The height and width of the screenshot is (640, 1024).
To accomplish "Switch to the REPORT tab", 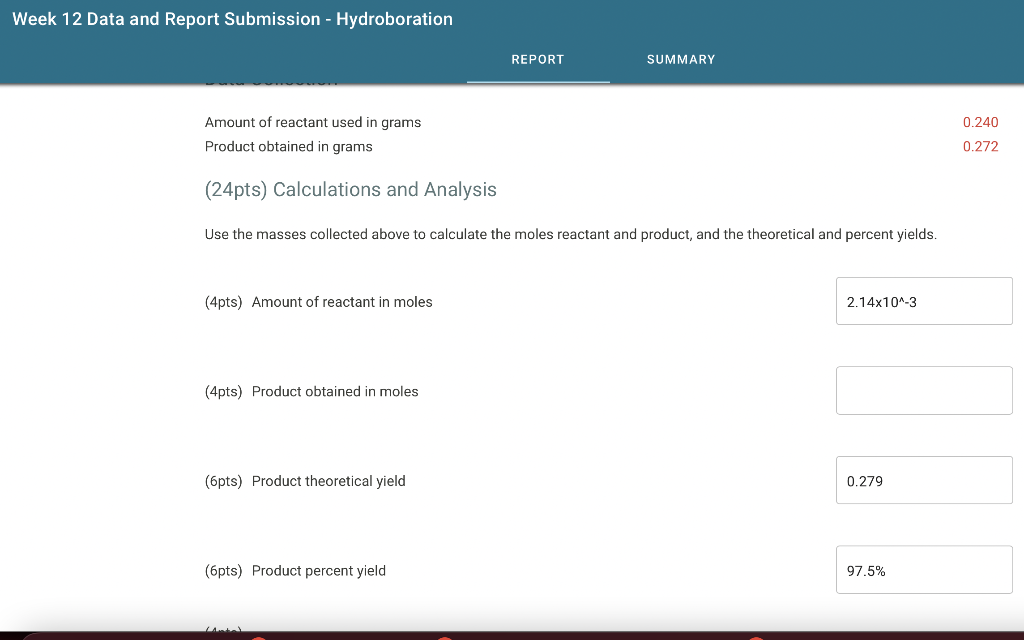I will tap(538, 59).
